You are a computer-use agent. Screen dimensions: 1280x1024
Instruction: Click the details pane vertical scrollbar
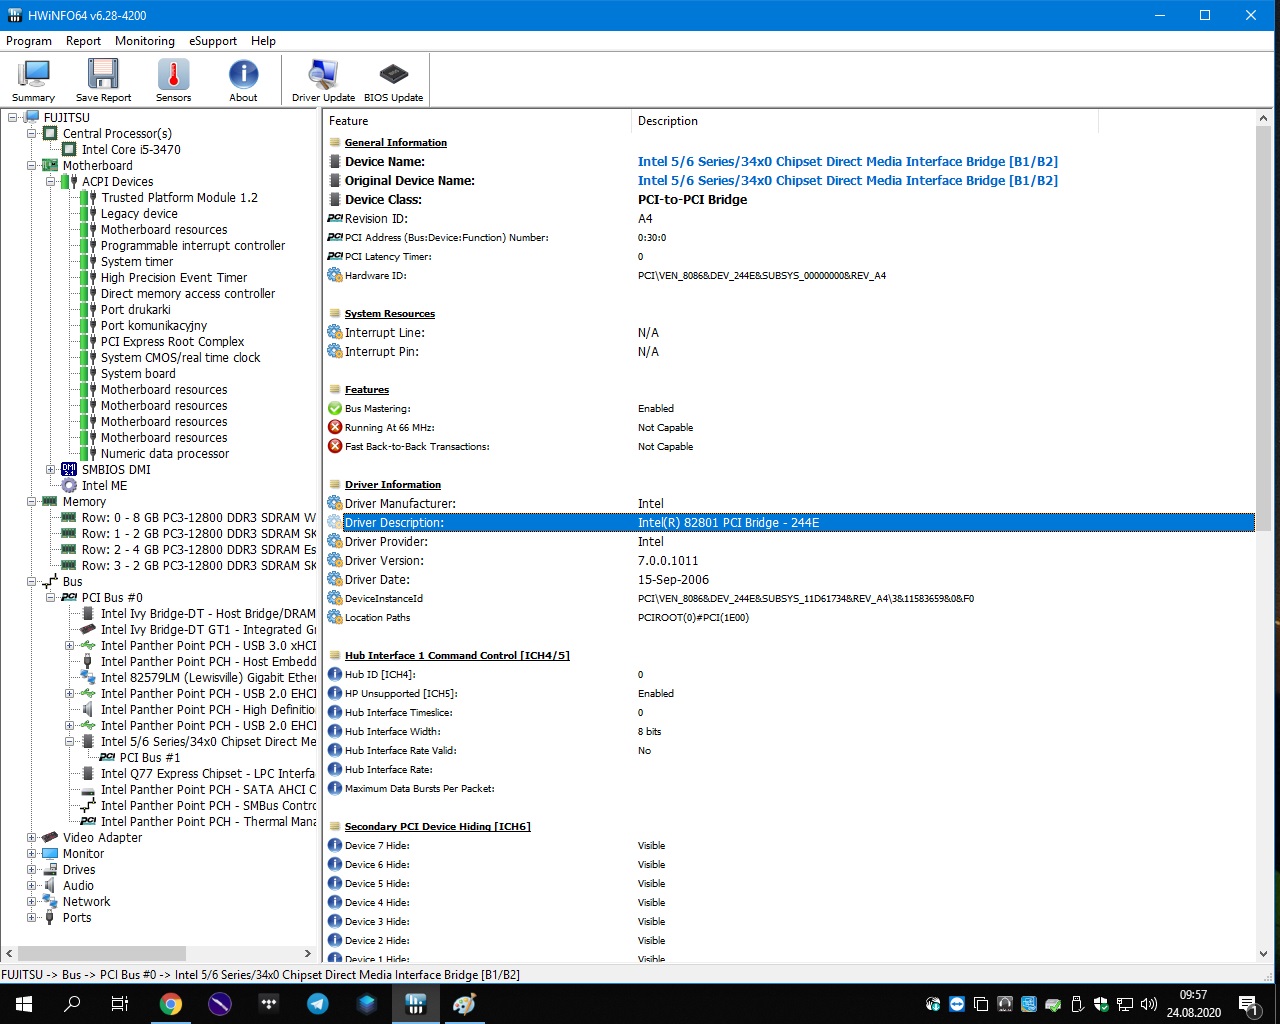pos(1263,327)
